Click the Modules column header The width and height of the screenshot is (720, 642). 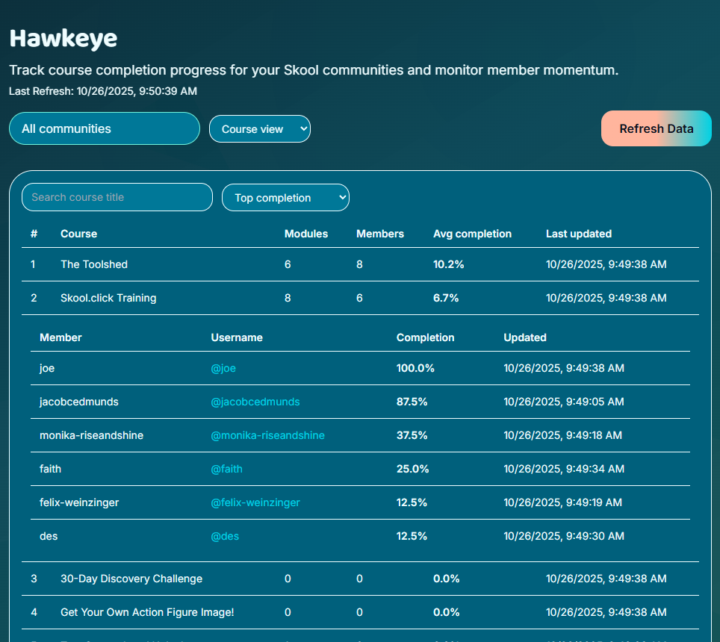coord(306,234)
